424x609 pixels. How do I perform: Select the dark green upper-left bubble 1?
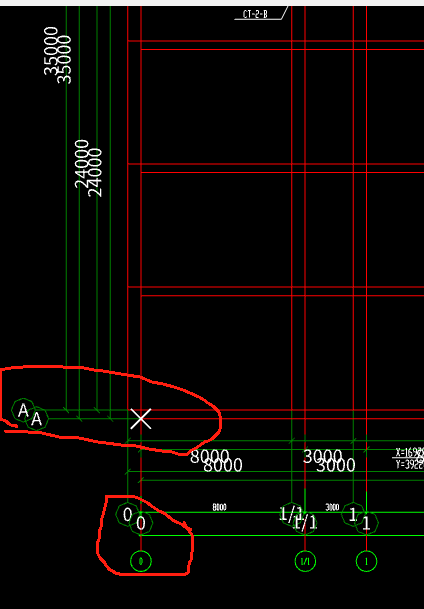(353, 514)
